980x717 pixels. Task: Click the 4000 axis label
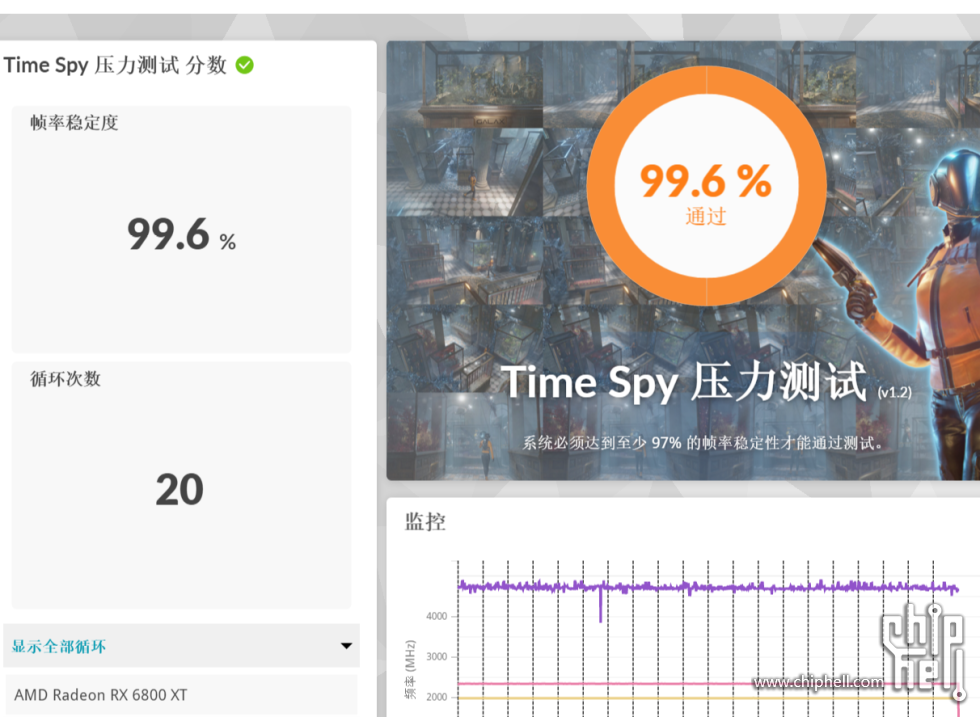[436, 616]
